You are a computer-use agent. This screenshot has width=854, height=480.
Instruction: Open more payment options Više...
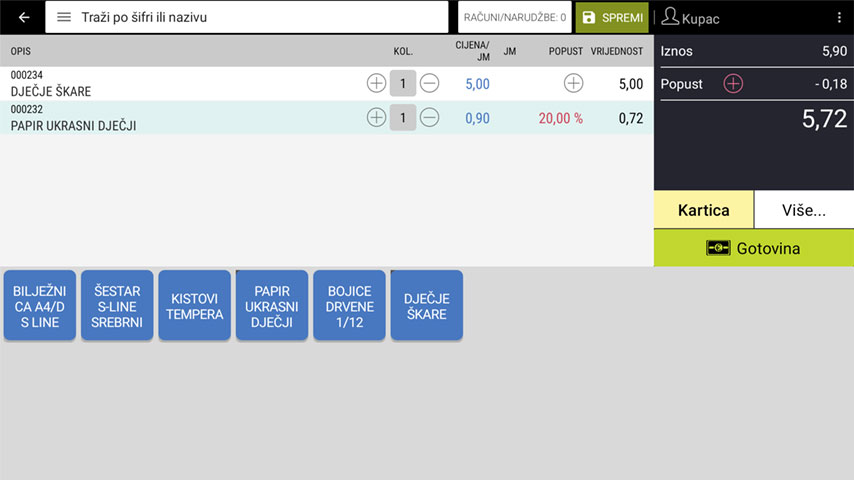click(804, 210)
